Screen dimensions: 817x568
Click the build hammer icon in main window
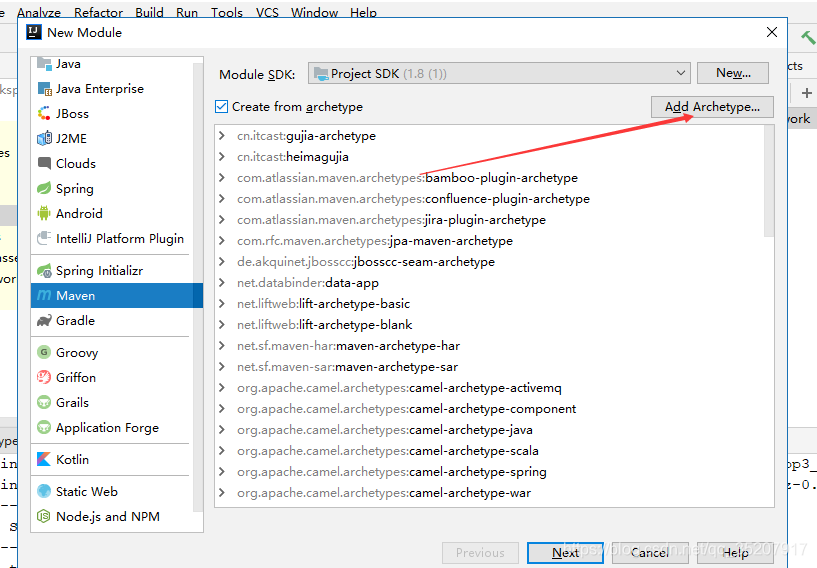808,38
